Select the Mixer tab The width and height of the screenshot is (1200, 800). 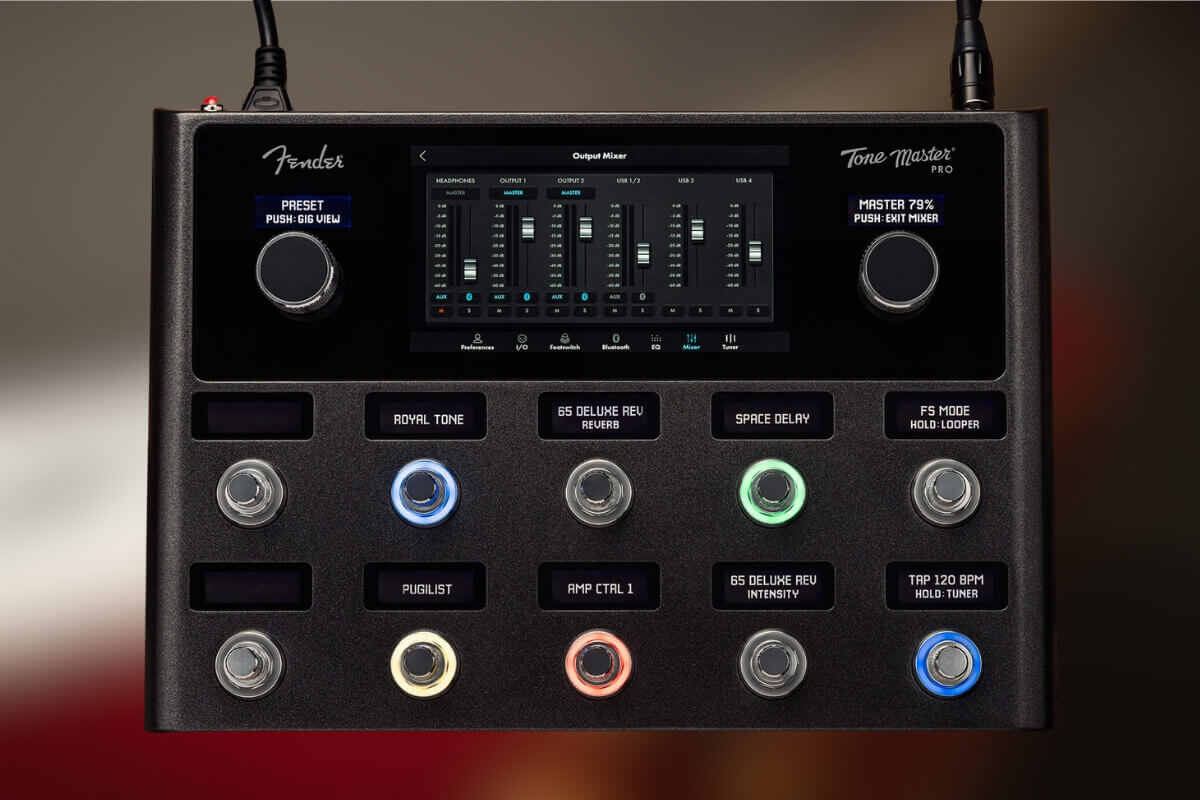click(691, 342)
